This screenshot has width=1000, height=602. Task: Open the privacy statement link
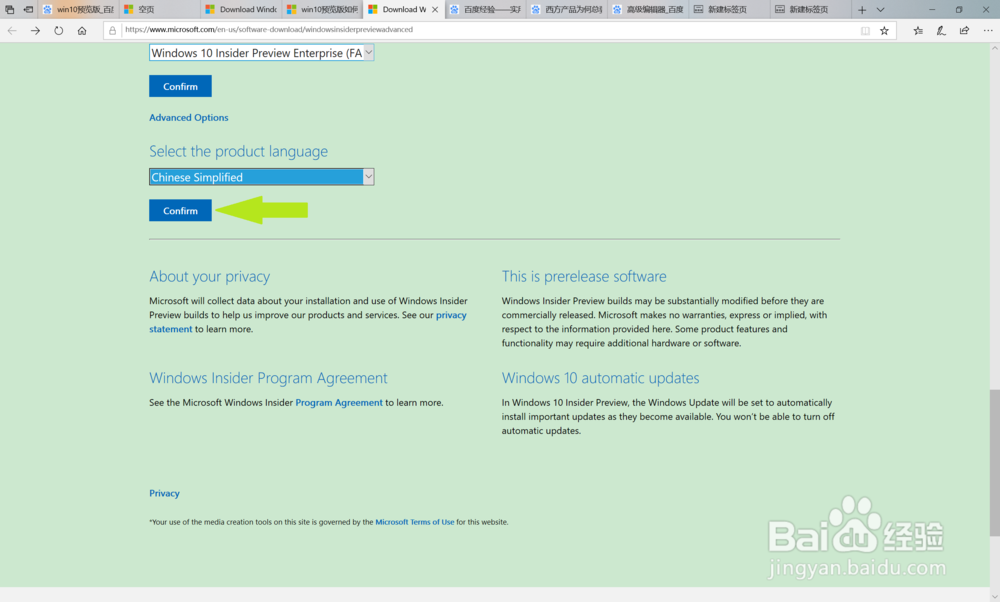pyautogui.click(x=308, y=322)
